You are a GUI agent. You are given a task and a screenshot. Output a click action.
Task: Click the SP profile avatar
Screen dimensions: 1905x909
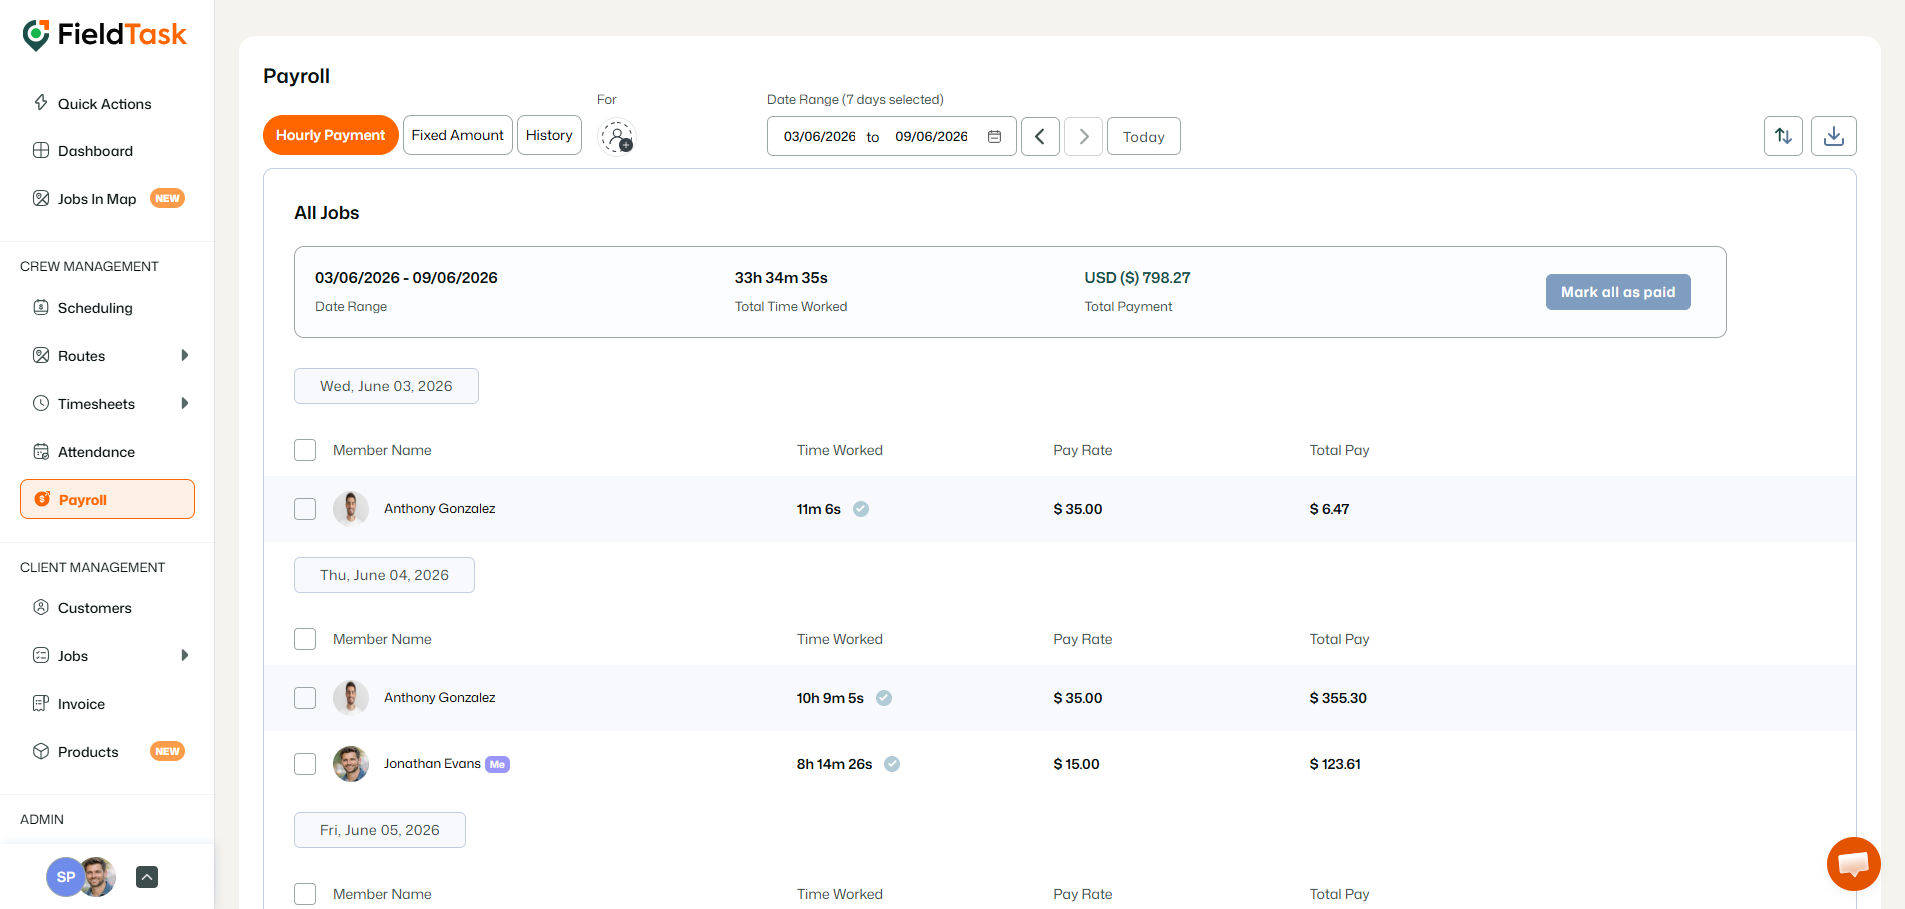(x=64, y=877)
